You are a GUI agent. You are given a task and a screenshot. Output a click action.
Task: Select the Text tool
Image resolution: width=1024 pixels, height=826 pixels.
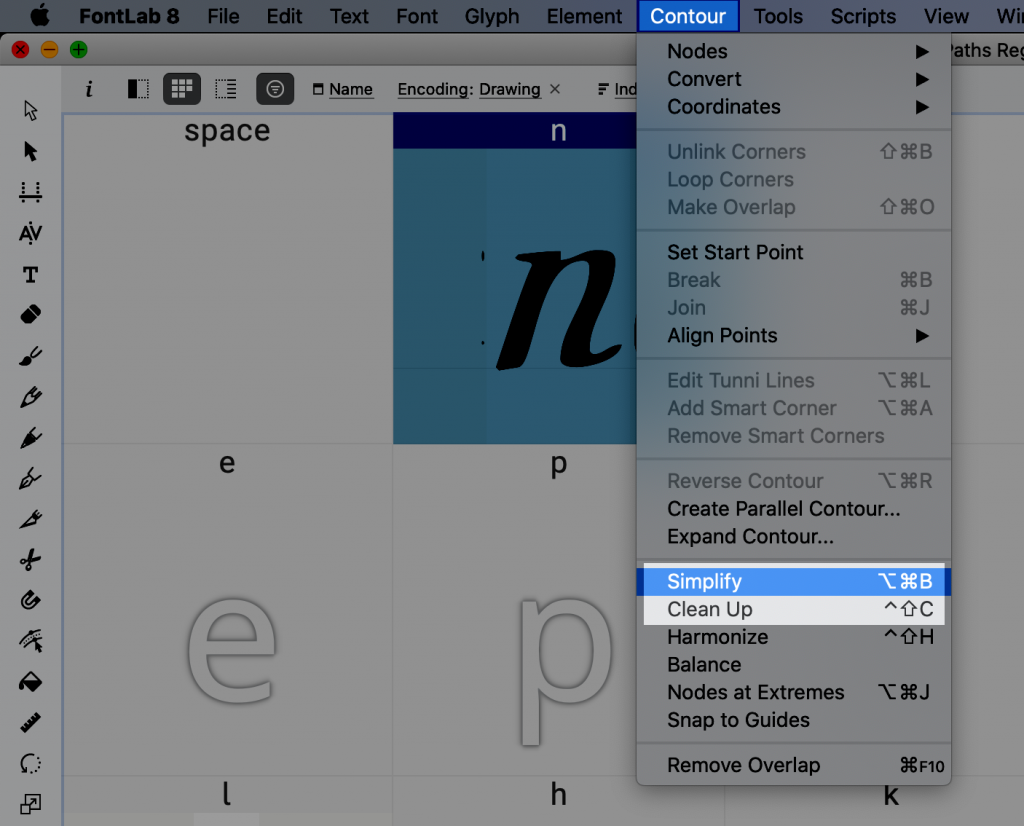click(x=31, y=274)
